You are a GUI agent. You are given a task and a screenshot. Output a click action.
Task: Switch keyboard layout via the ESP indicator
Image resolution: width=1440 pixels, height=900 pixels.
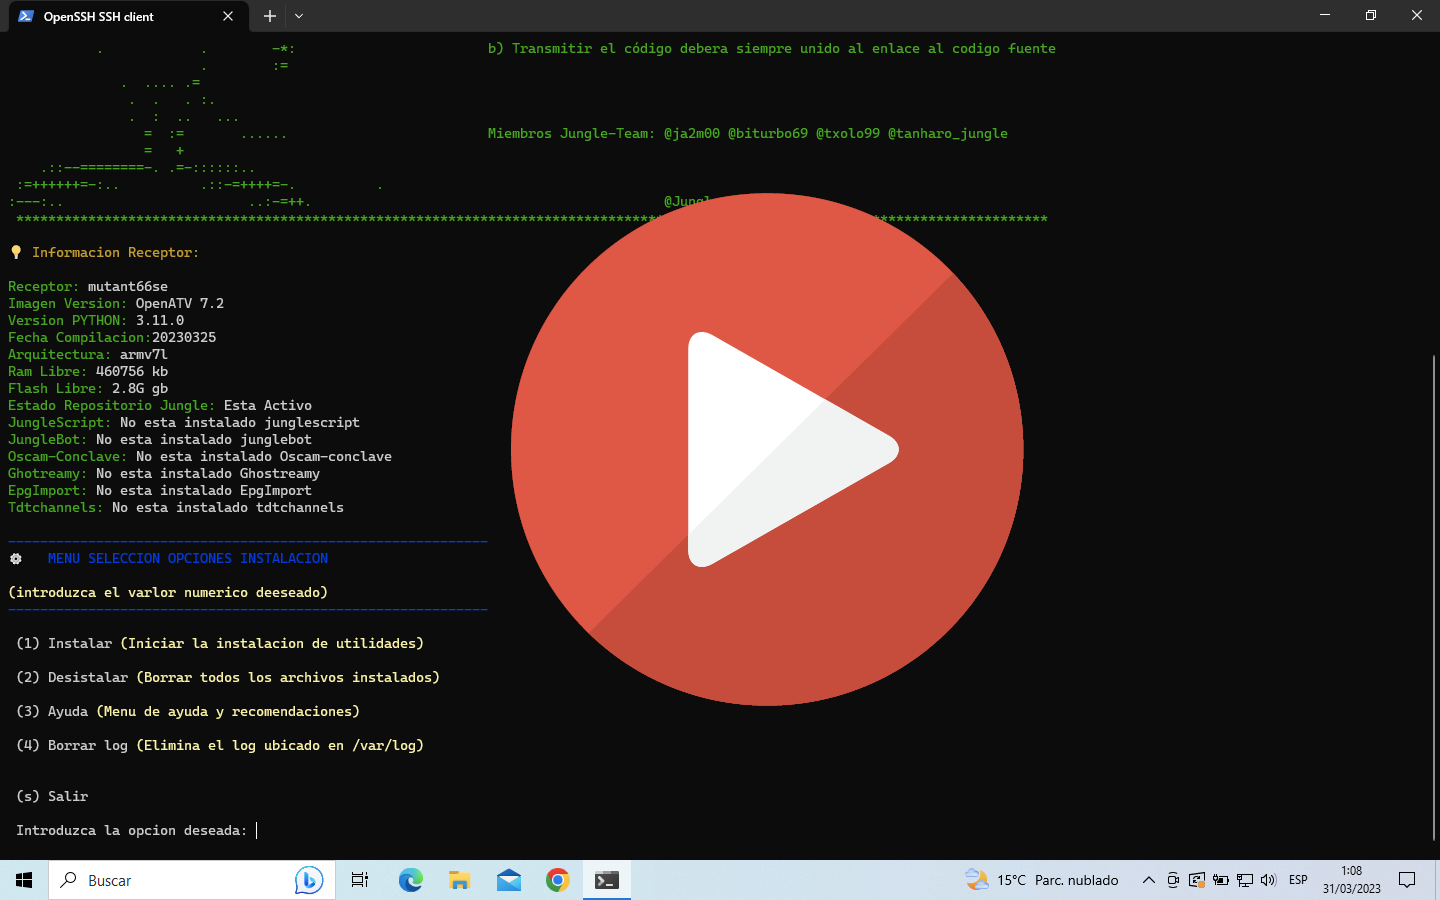pyautogui.click(x=1297, y=880)
